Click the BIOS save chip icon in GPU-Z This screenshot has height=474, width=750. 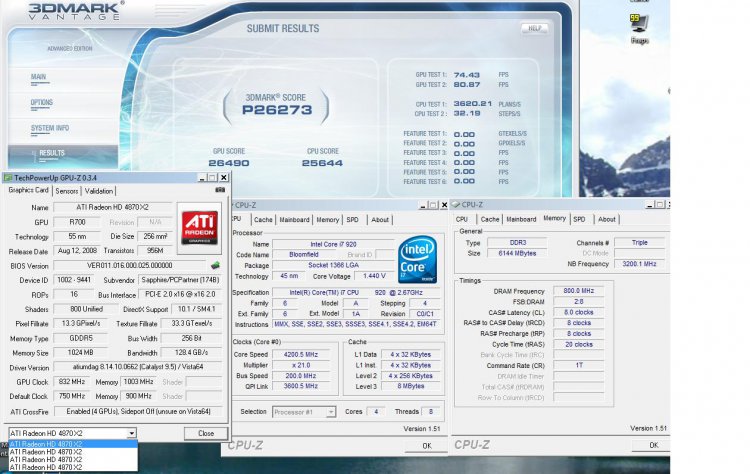point(215,265)
